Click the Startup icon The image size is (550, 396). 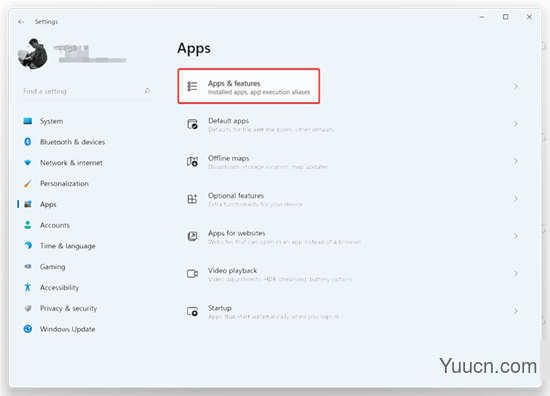pyautogui.click(x=192, y=311)
